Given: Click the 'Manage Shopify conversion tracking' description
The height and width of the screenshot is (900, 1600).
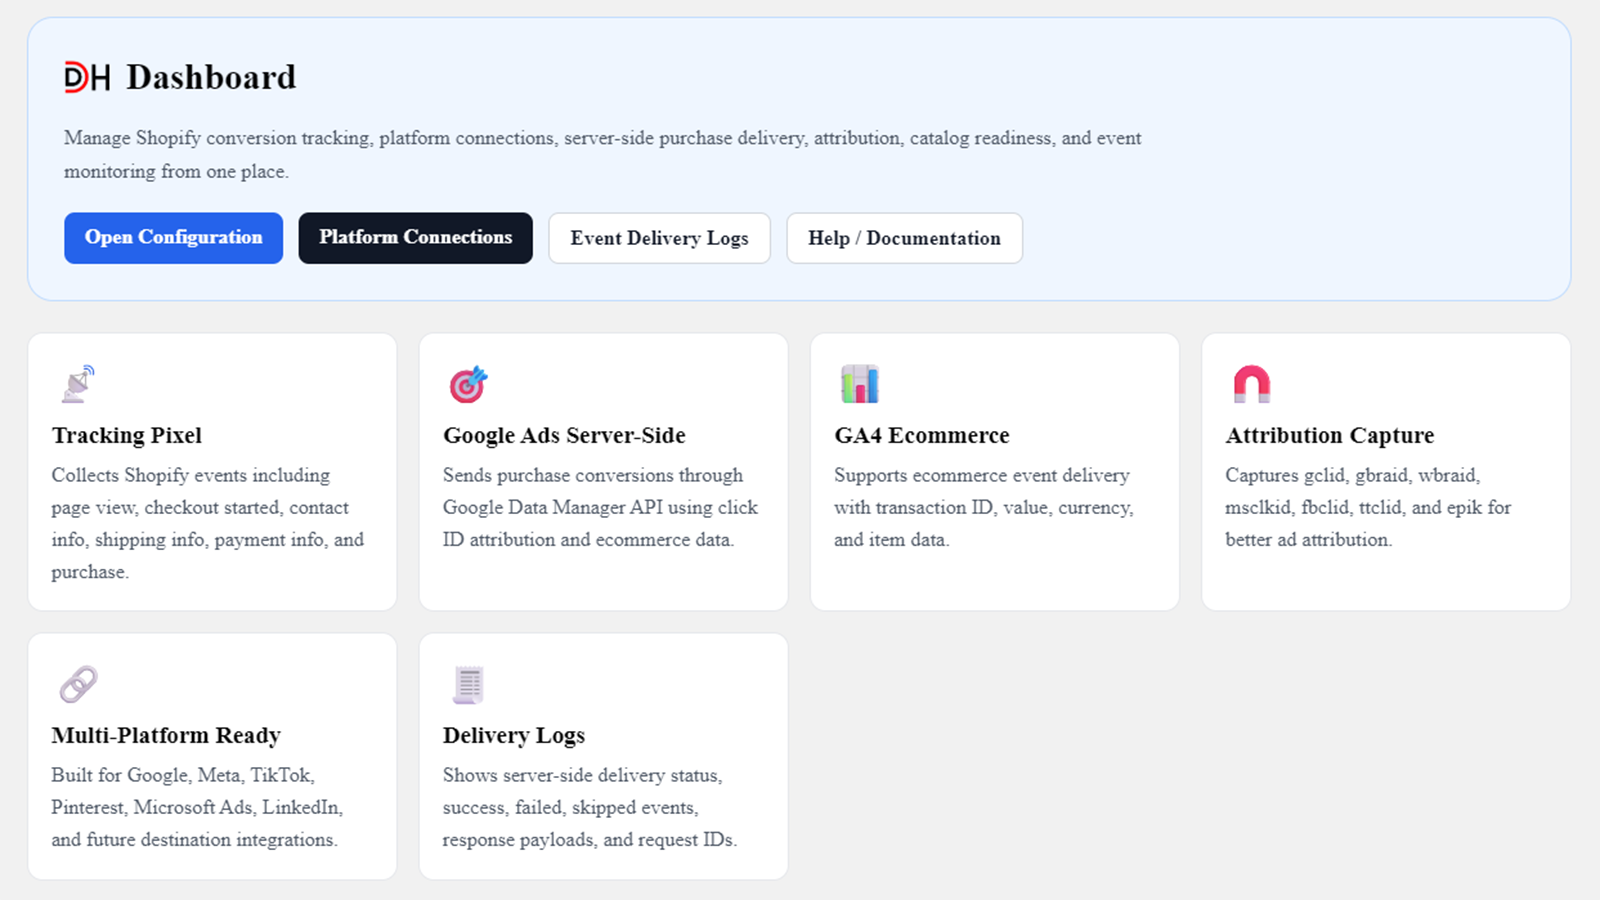Looking at the screenshot, I should [x=603, y=154].
